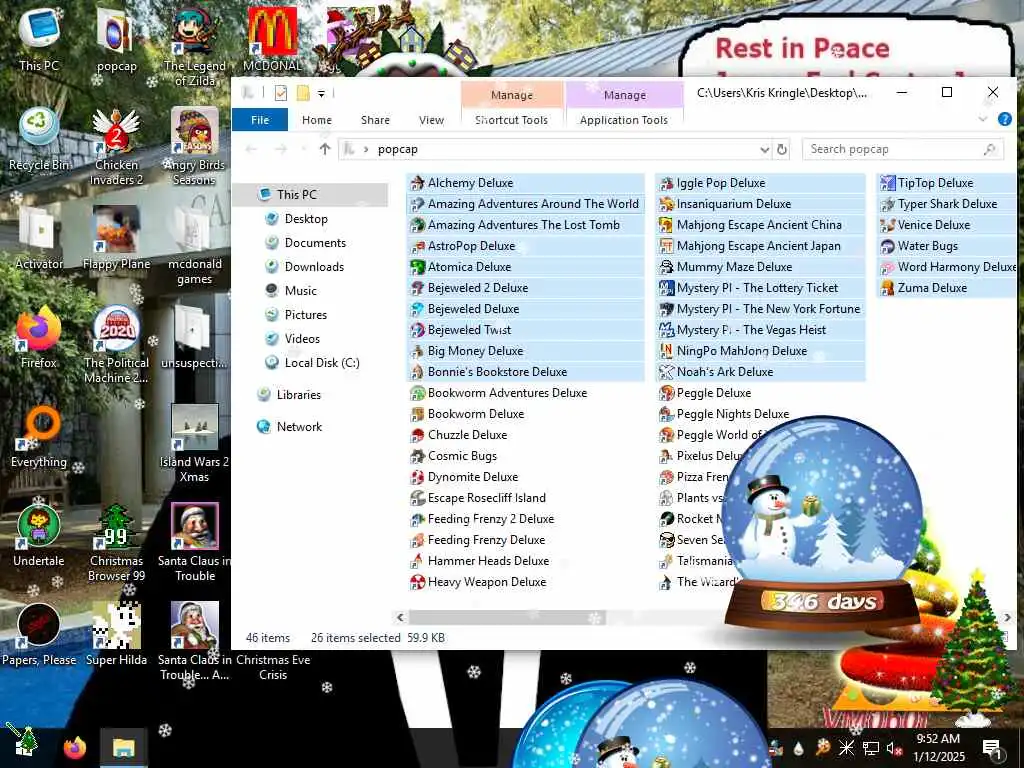Select the Atomica Deluxe file

[x=460, y=266]
